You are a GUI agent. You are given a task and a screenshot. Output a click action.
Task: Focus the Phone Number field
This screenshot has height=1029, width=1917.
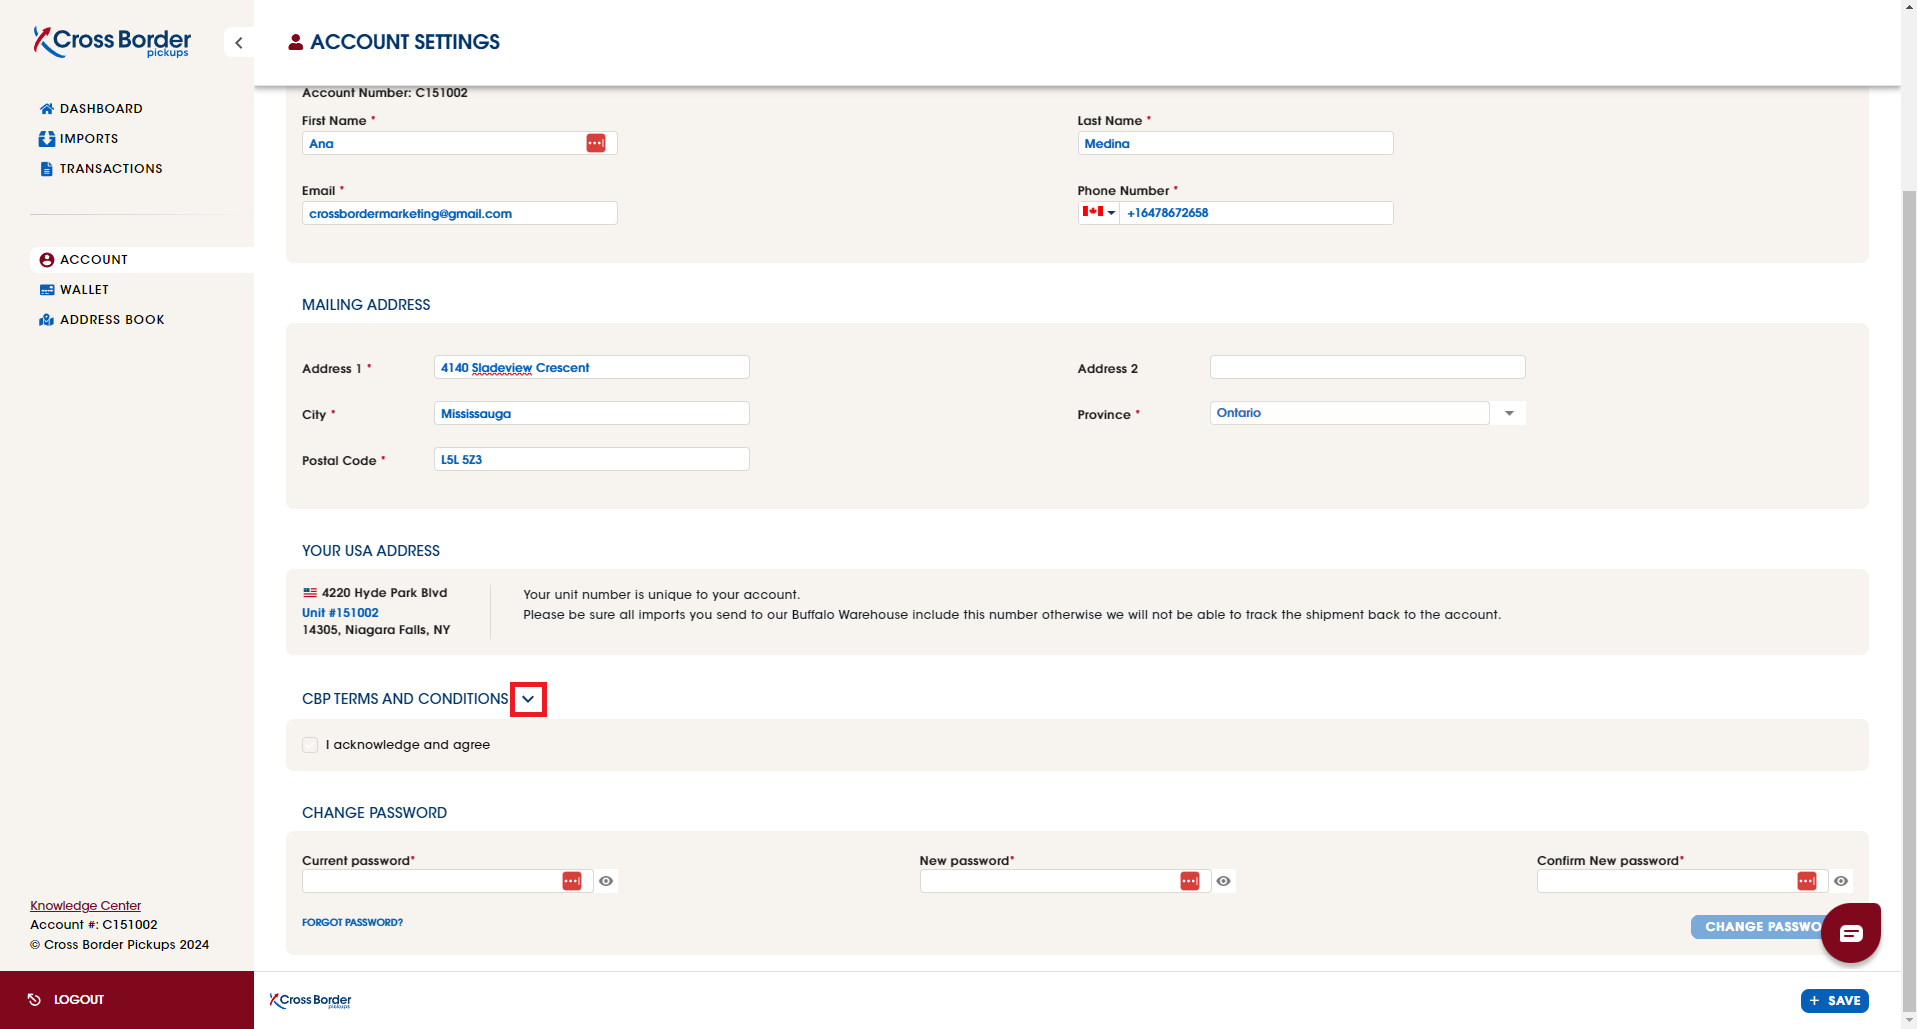tap(1256, 213)
